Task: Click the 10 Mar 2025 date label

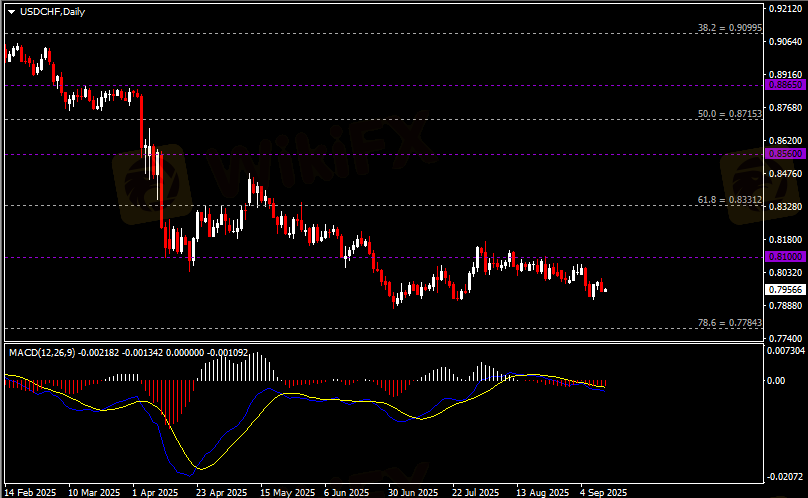Action: [94, 492]
